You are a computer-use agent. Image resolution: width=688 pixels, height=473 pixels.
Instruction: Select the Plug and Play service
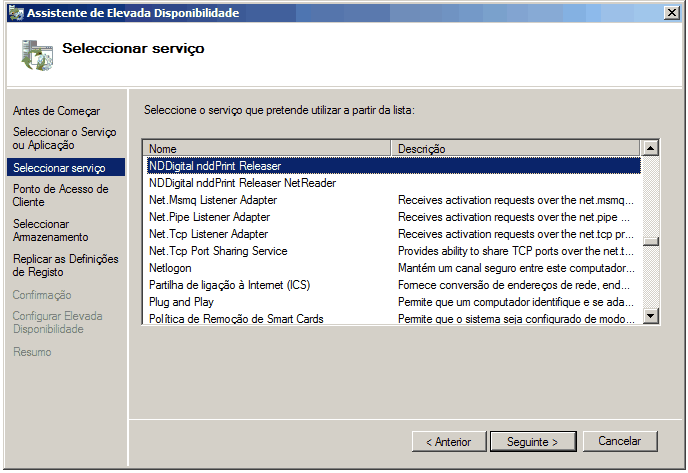click(x=183, y=302)
